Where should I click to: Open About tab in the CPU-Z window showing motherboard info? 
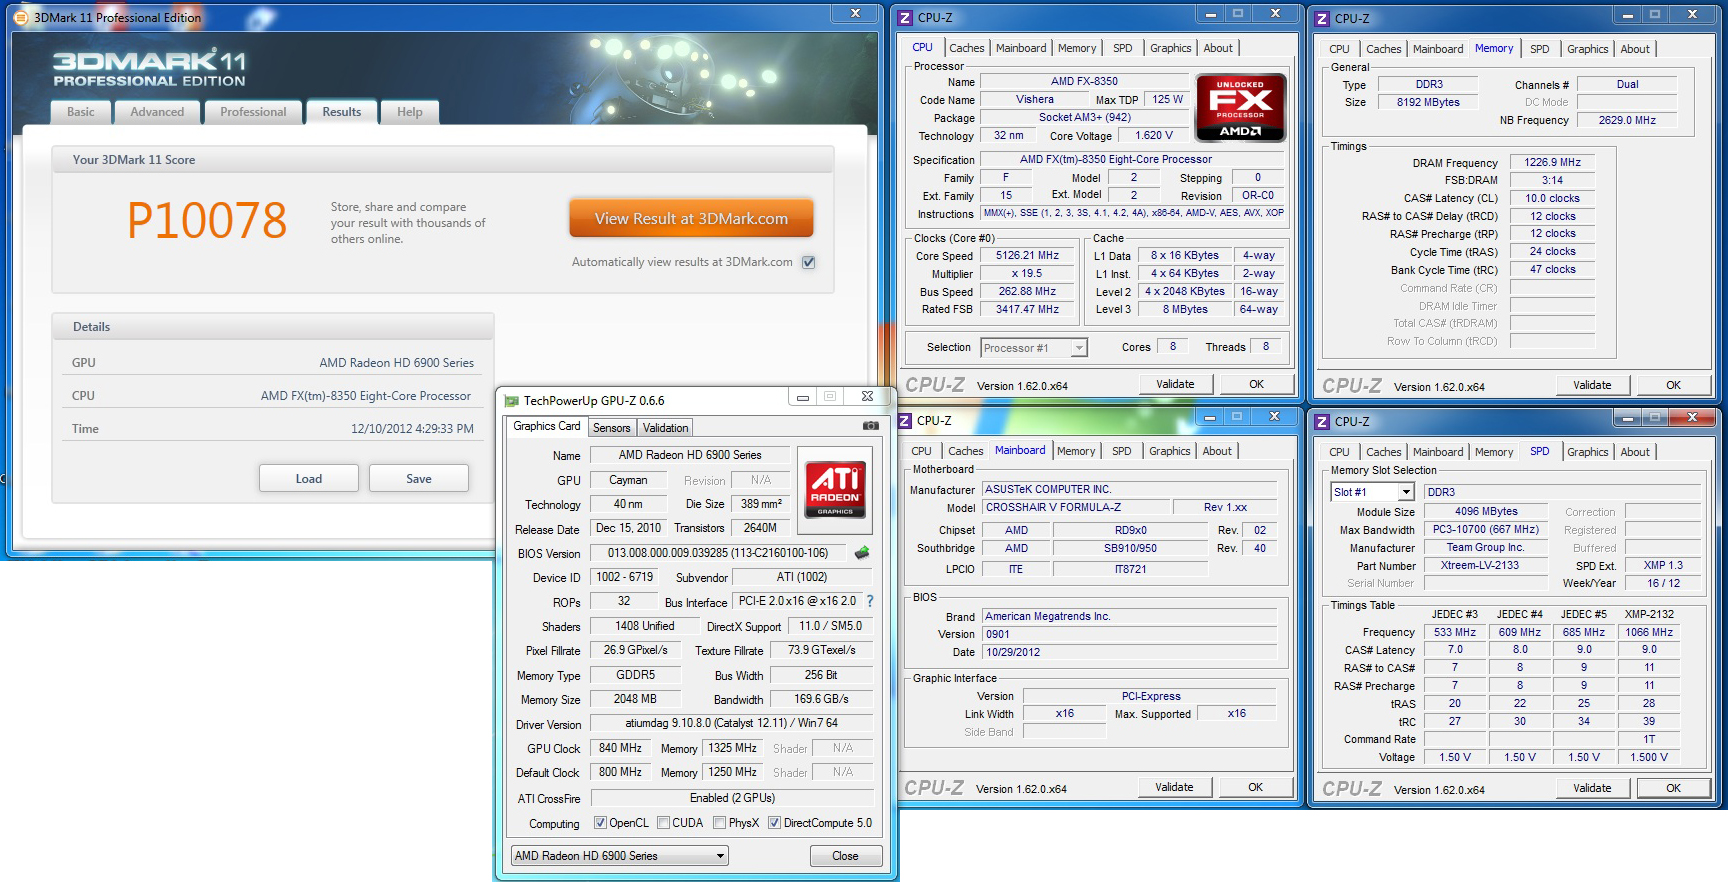[x=1217, y=451]
